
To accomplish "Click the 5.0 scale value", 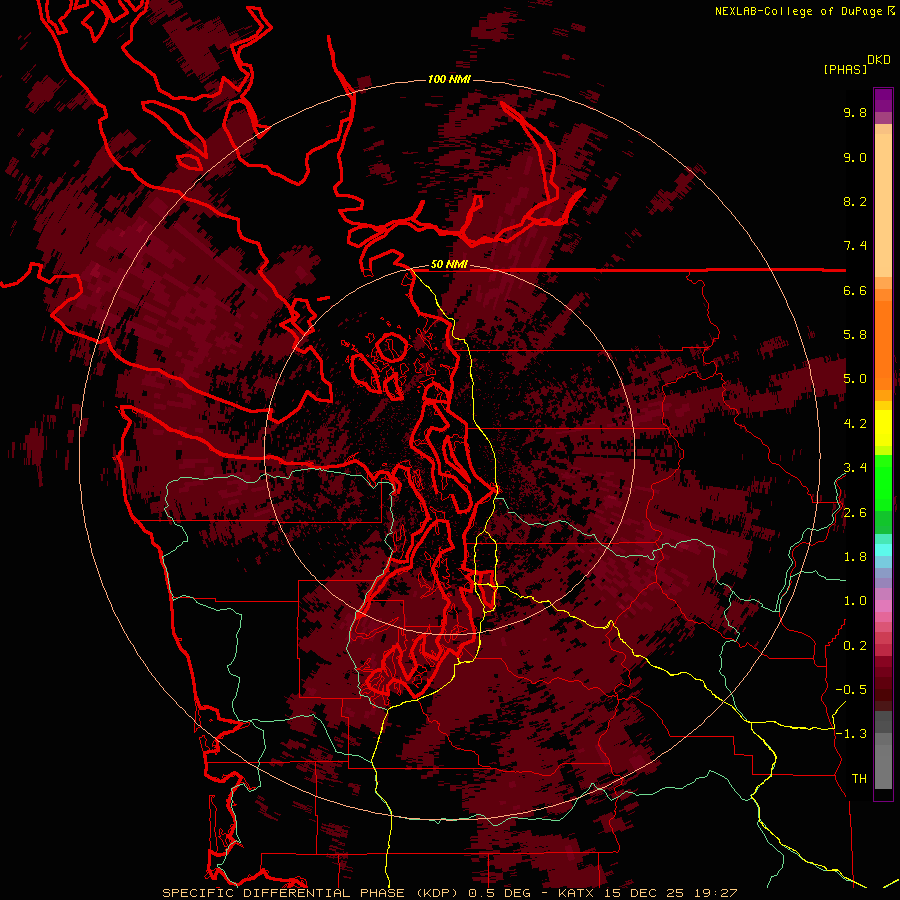I will coord(855,379).
